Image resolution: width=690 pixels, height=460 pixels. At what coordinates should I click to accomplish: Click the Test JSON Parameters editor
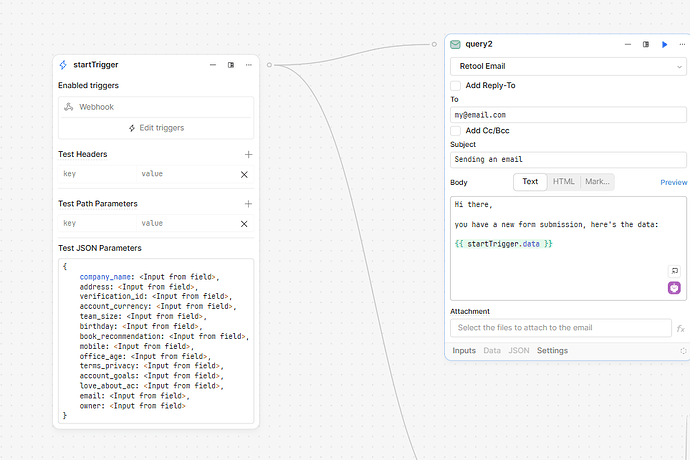coord(156,341)
